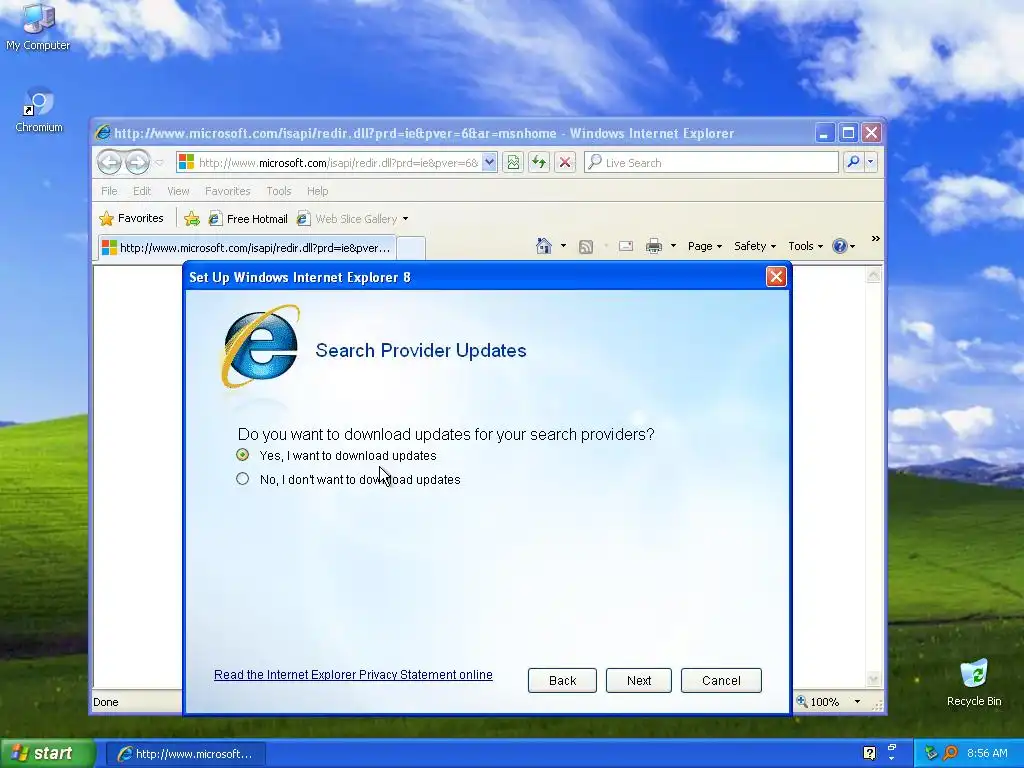Open the File menu
This screenshot has height=768, width=1024.
(x=109, y=191)
